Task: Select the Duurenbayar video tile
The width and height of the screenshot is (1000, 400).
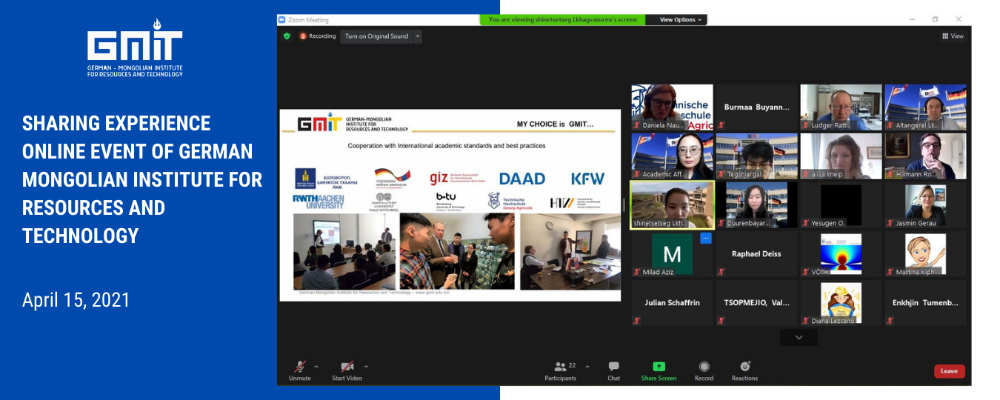Action: 756,205
